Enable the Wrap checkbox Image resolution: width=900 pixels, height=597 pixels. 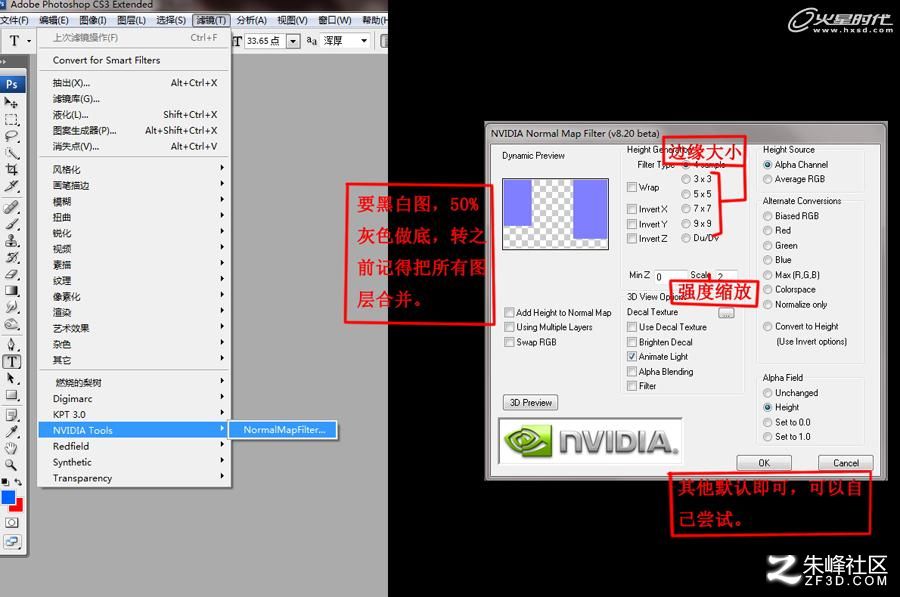point(632,187)
